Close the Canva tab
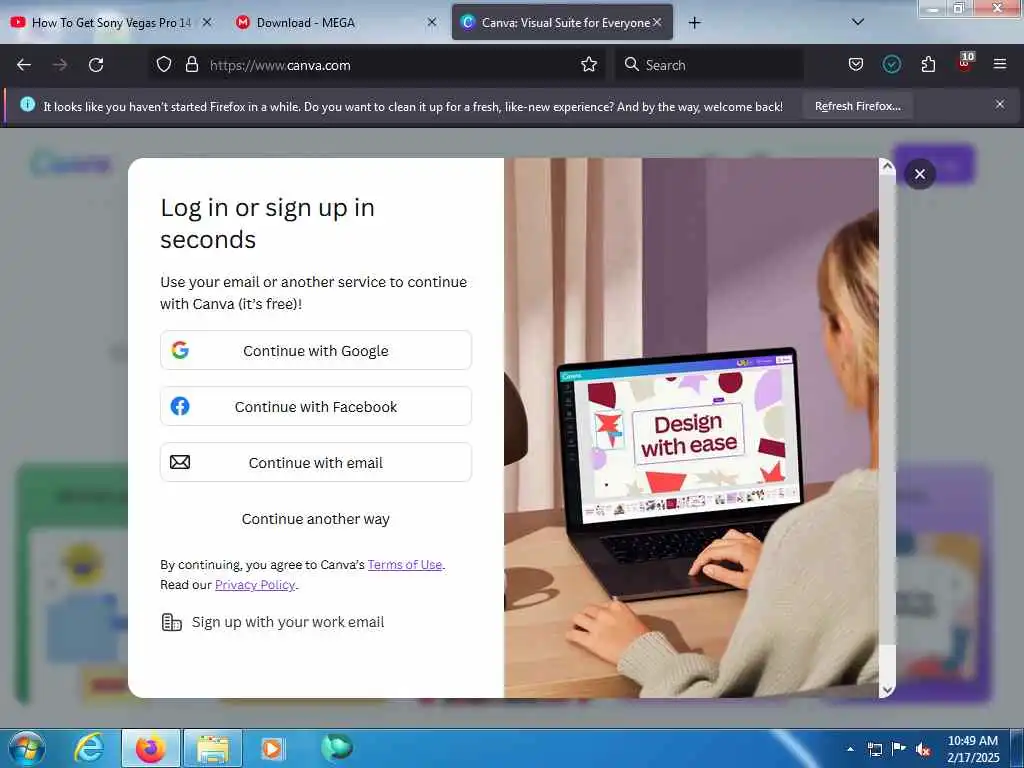The image size is (1024, 768). [657, 22]
